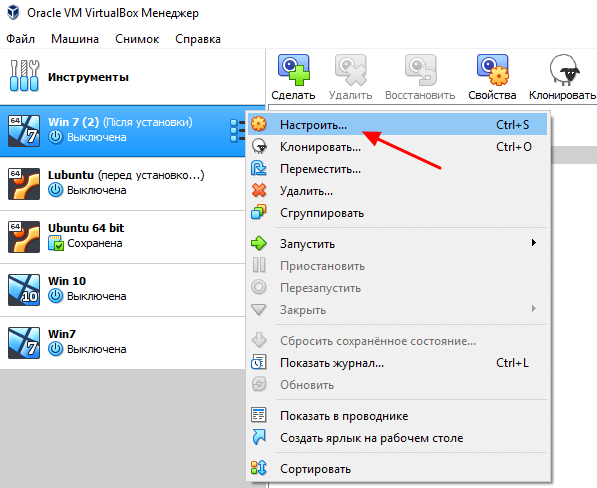597x488 pixels.
Task: Select the Win 10 virtual machine
Action: (x=123, y=290)
